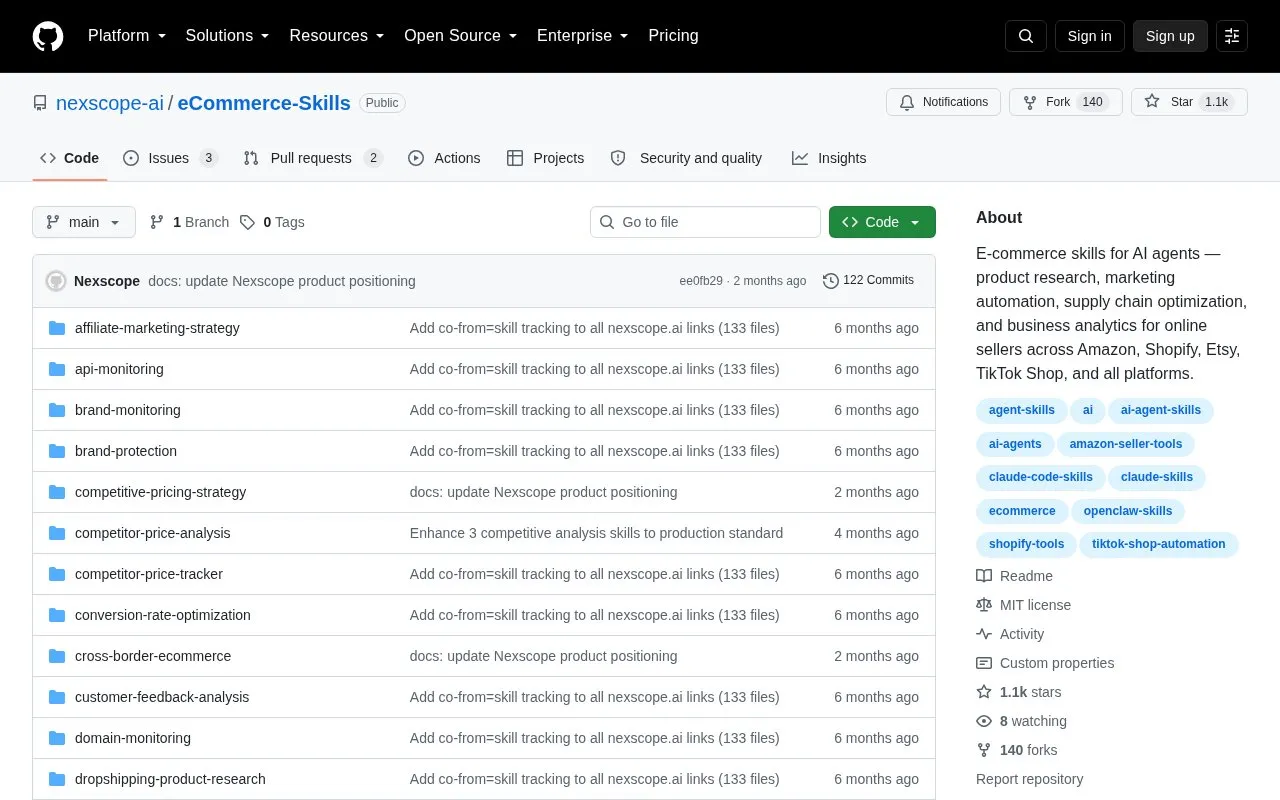Switch to the Issues tab
The width and height of the screenshot is (1280, 800).
coord(170,158)
